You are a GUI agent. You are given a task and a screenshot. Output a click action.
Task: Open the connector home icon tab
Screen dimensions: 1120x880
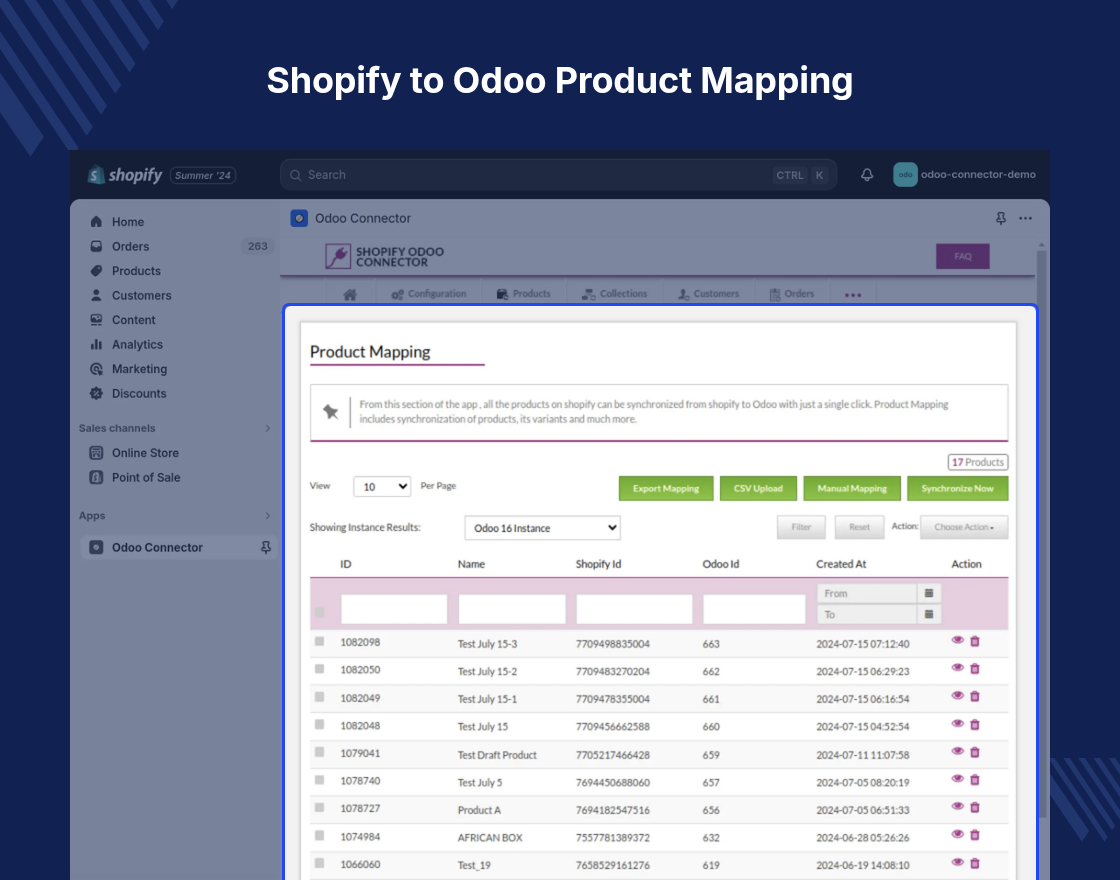[x=350, y=294]
